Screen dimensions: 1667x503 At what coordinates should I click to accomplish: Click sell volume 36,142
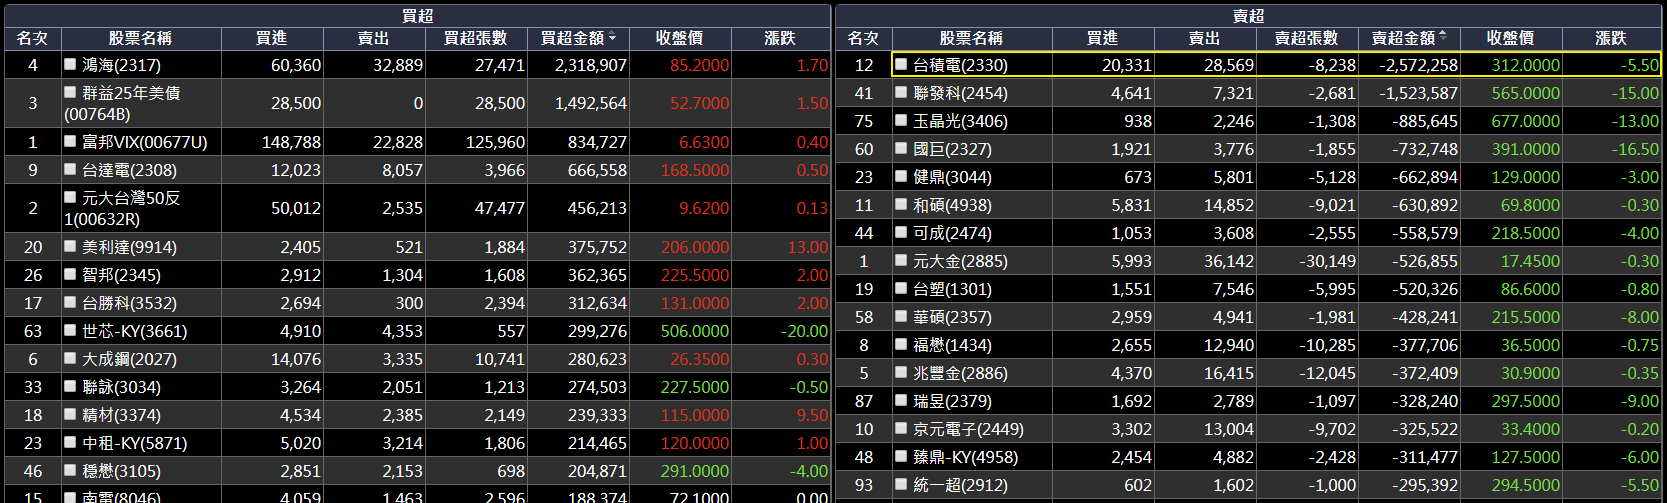coord(1228,261)
